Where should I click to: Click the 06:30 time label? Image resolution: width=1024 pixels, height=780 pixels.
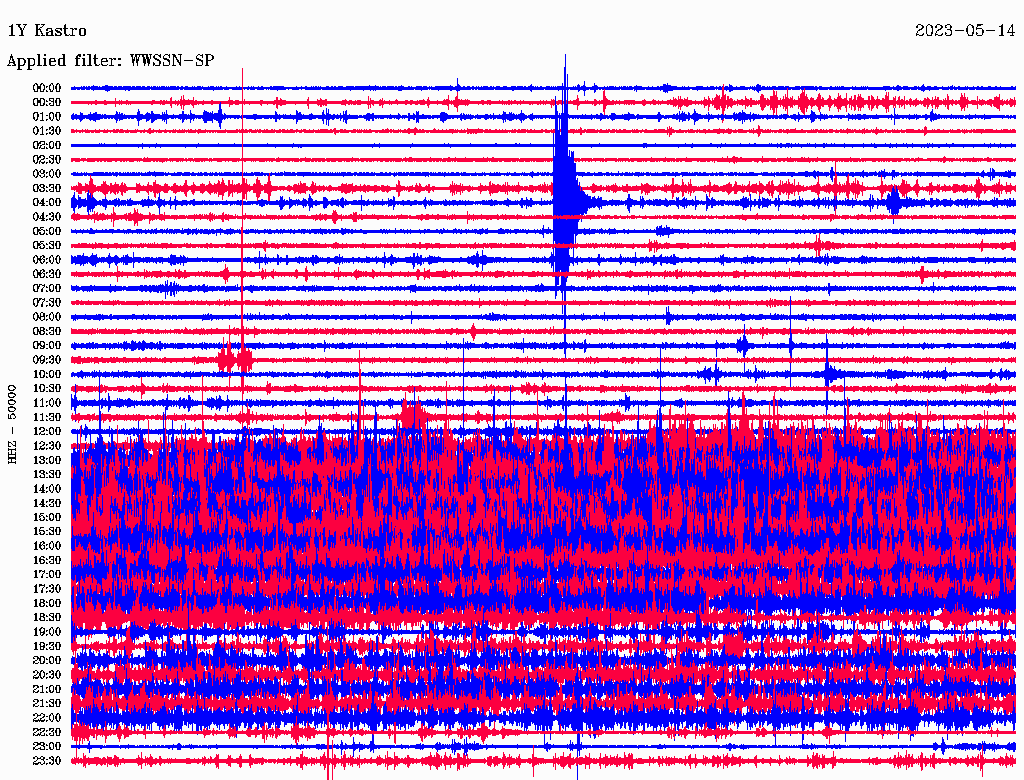47,274
